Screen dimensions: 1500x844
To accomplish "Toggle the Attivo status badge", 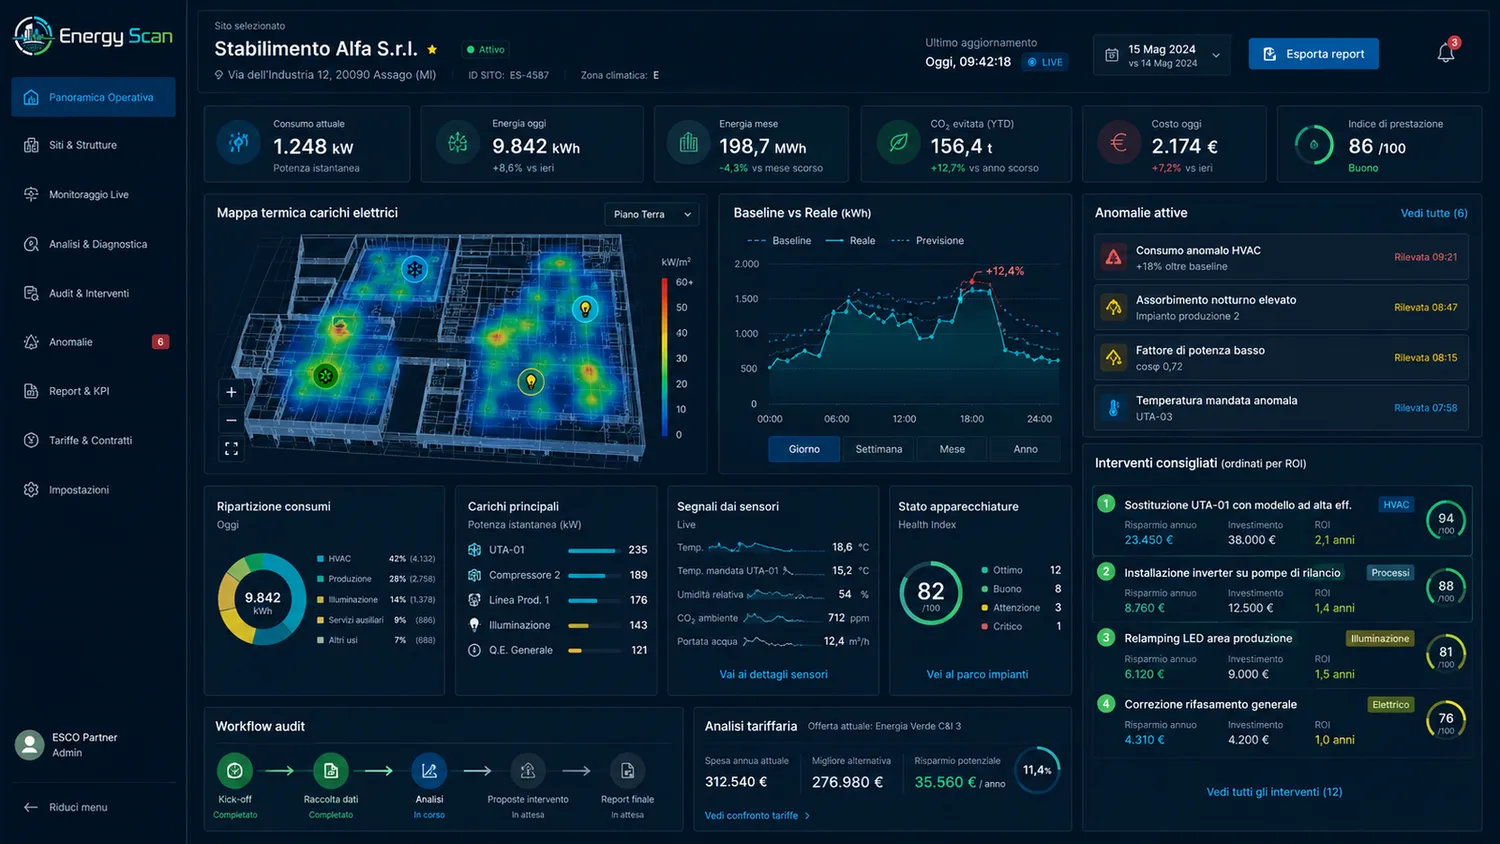I will pos(486,49).
